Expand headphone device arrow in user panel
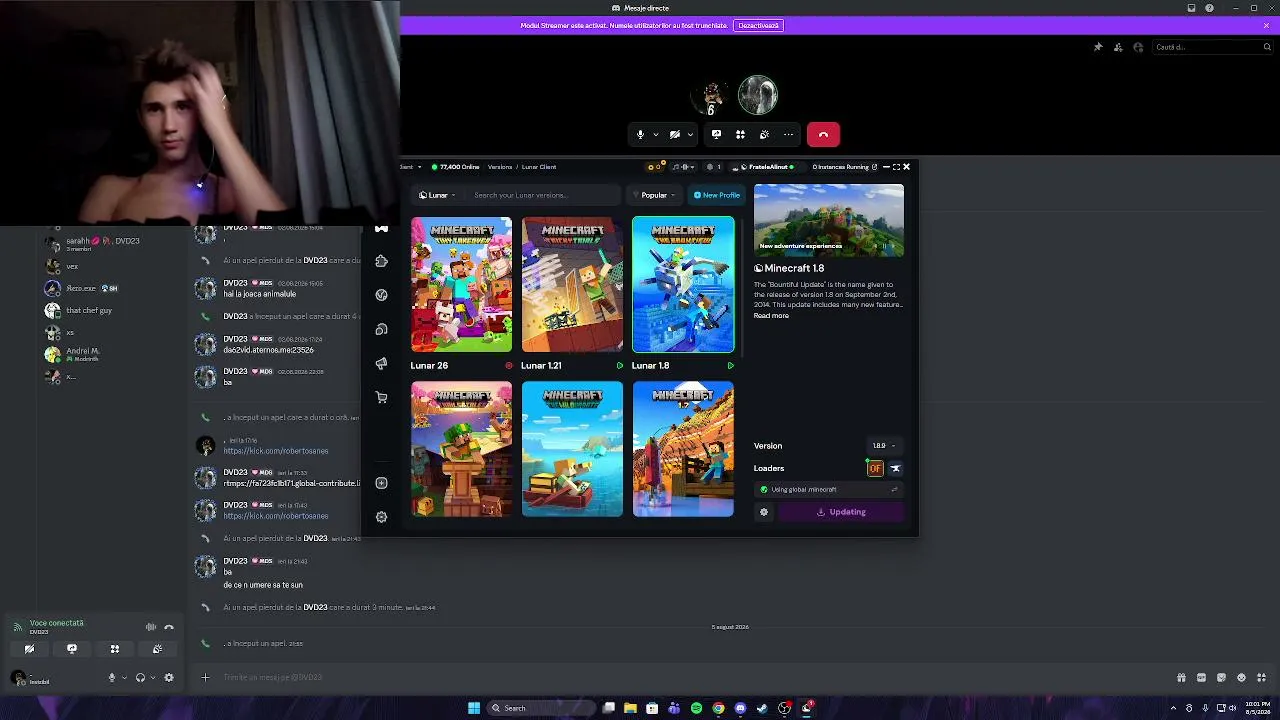The image size is (1280, 720). point(152,677)
